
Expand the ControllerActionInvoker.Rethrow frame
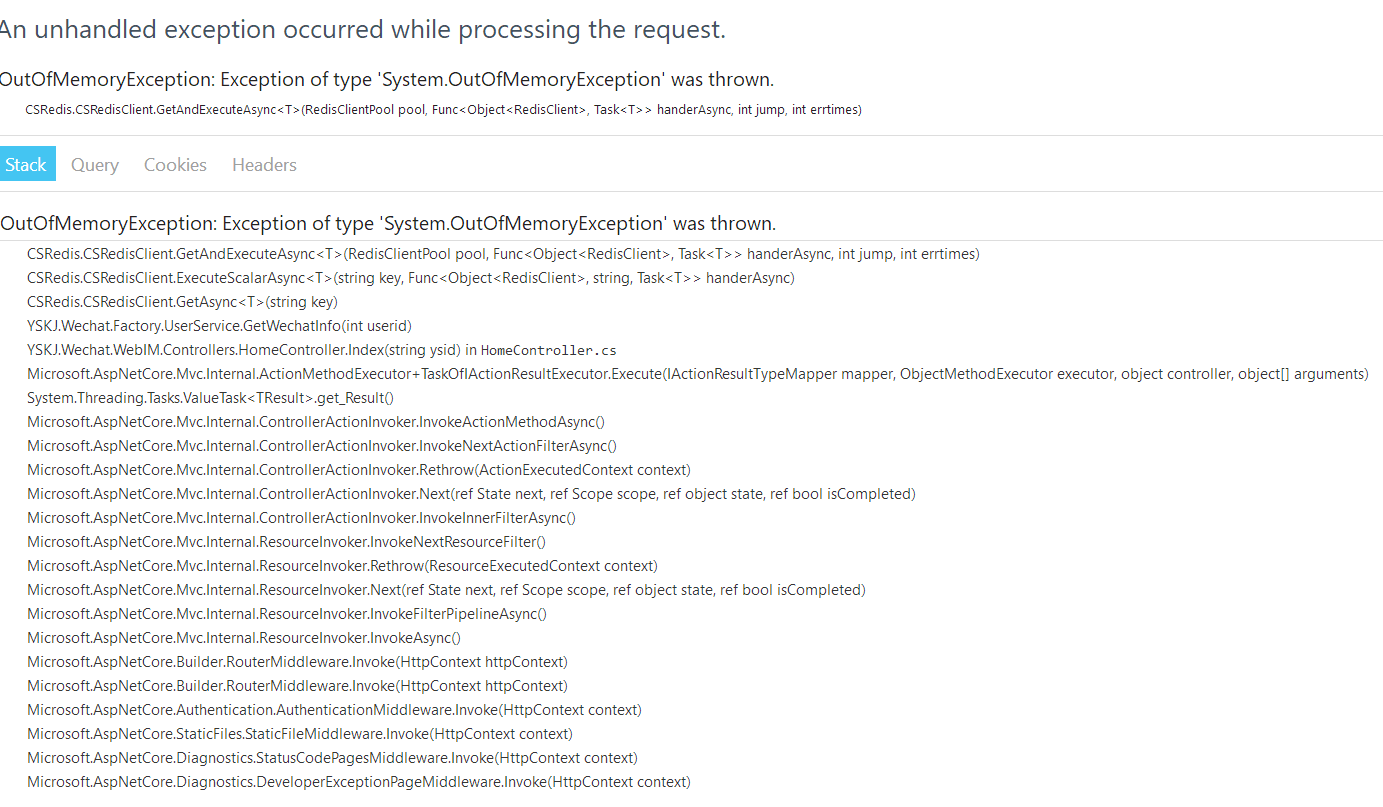tap(340, 469)
